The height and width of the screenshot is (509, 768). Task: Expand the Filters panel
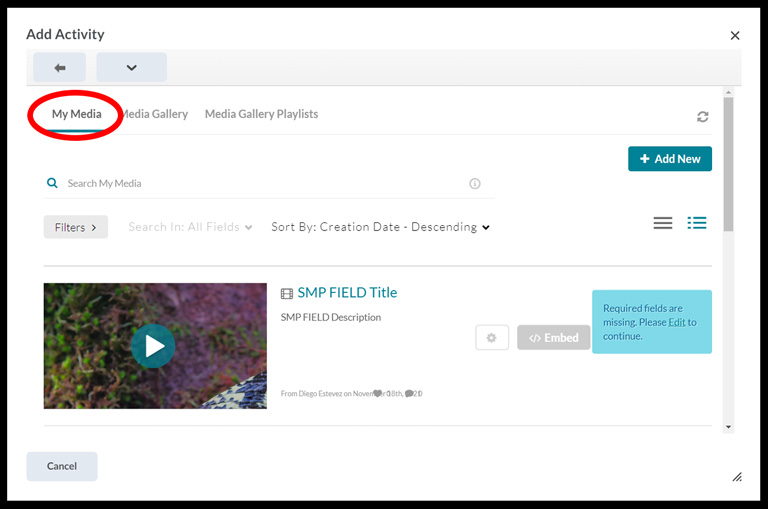point(75,227)
